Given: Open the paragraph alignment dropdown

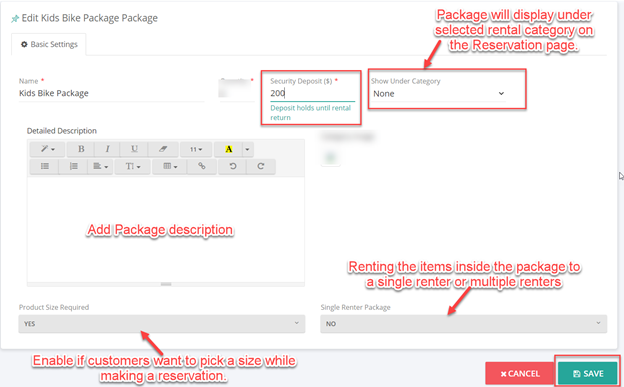Looking at the screenshot, I should click(x=100, y=166).
